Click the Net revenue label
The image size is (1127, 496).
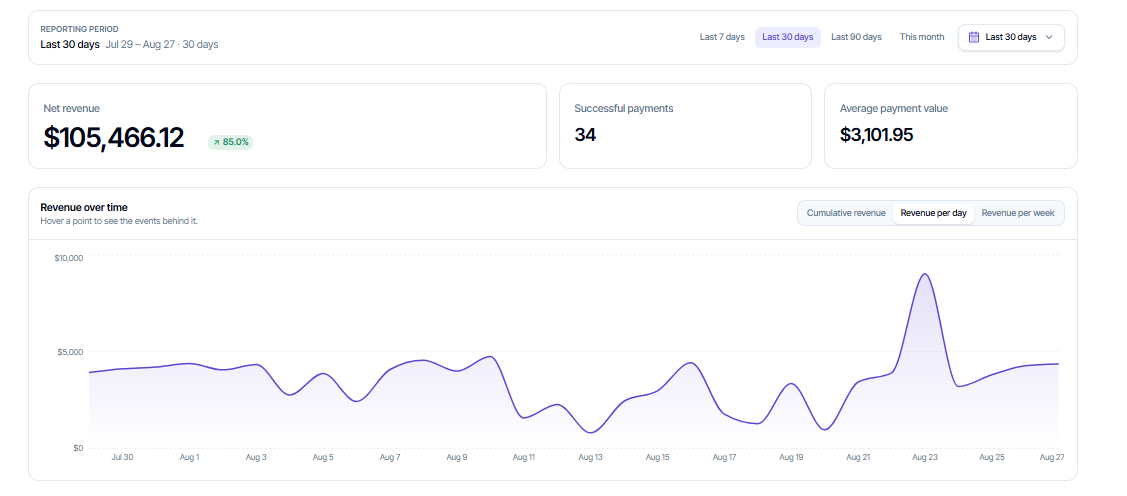coord(71,109)
